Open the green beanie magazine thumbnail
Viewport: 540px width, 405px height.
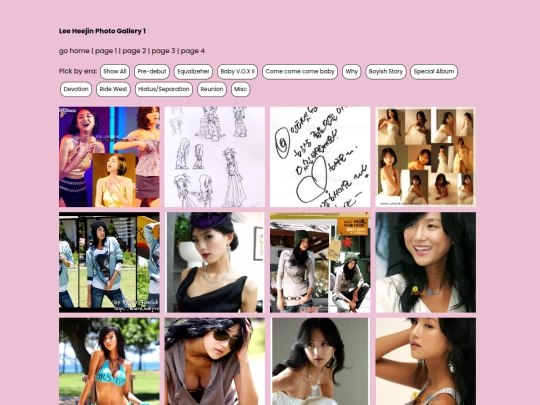(320, 262)
